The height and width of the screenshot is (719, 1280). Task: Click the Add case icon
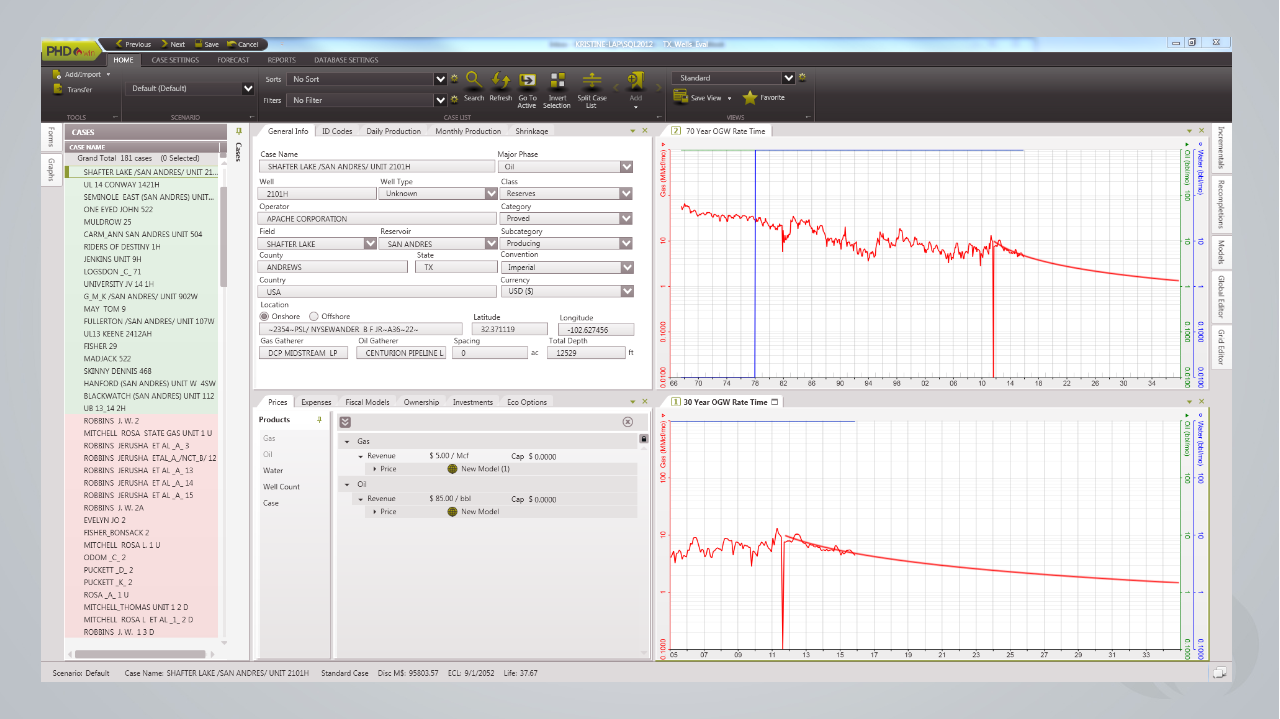coord(635,82)
